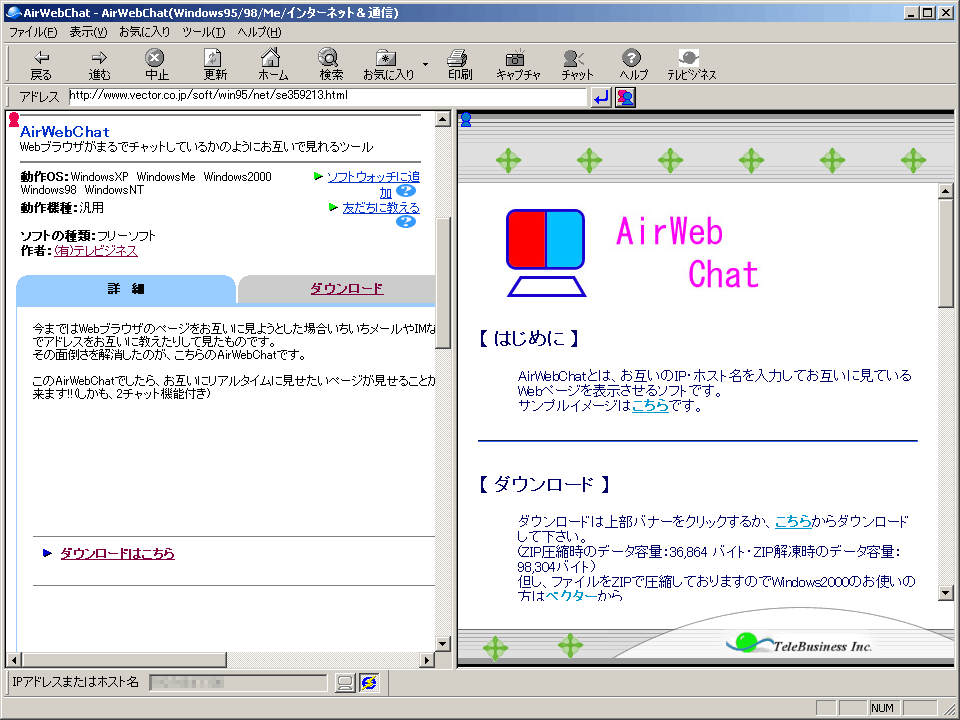Viewport: 960px width, 720px height.
Task: Switch to the ダウンロード tab
Action: coord(347,288)
